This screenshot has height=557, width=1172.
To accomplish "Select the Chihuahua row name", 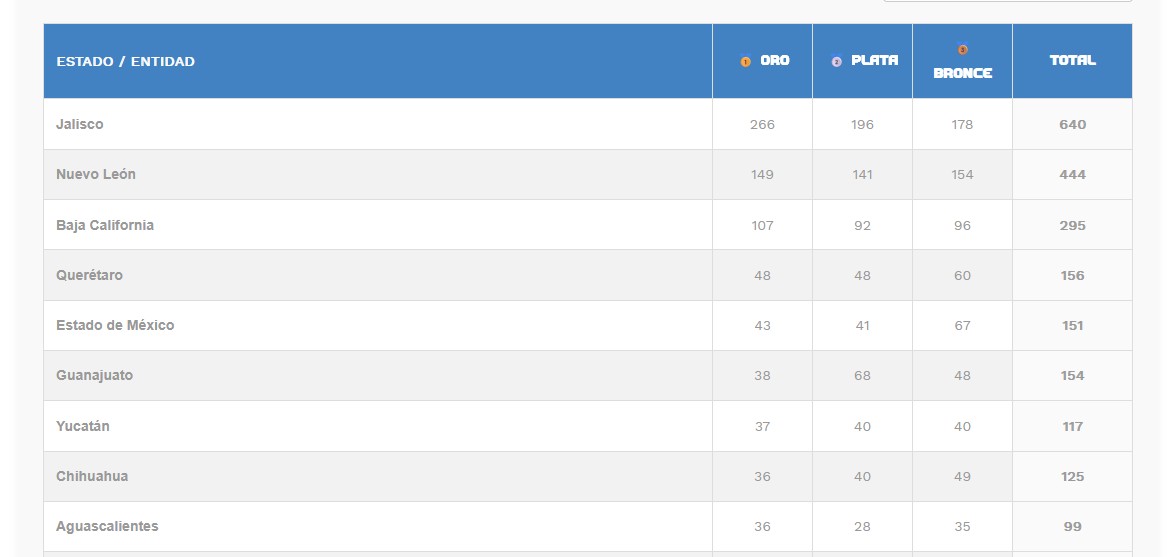I will click(x=92, y=476).
